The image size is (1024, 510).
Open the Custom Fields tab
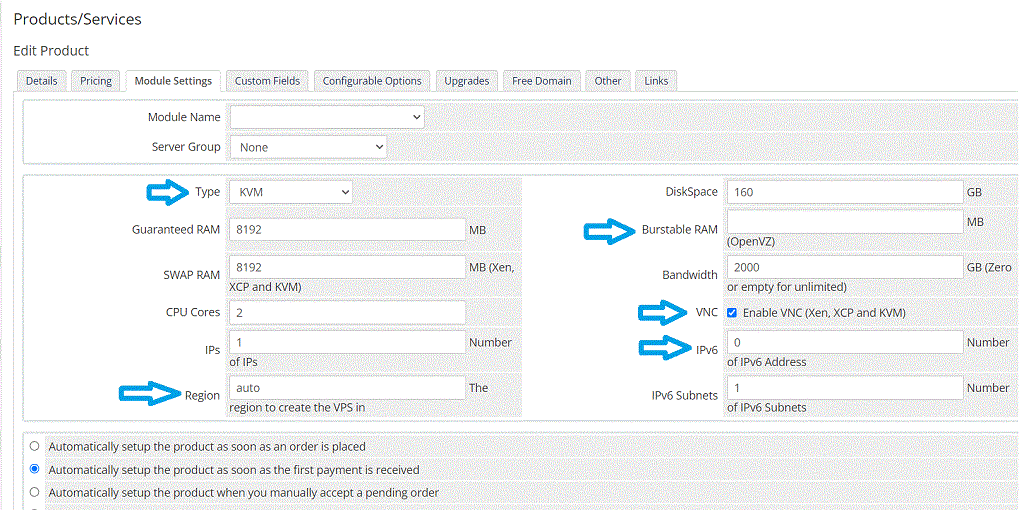click(267, 81)
